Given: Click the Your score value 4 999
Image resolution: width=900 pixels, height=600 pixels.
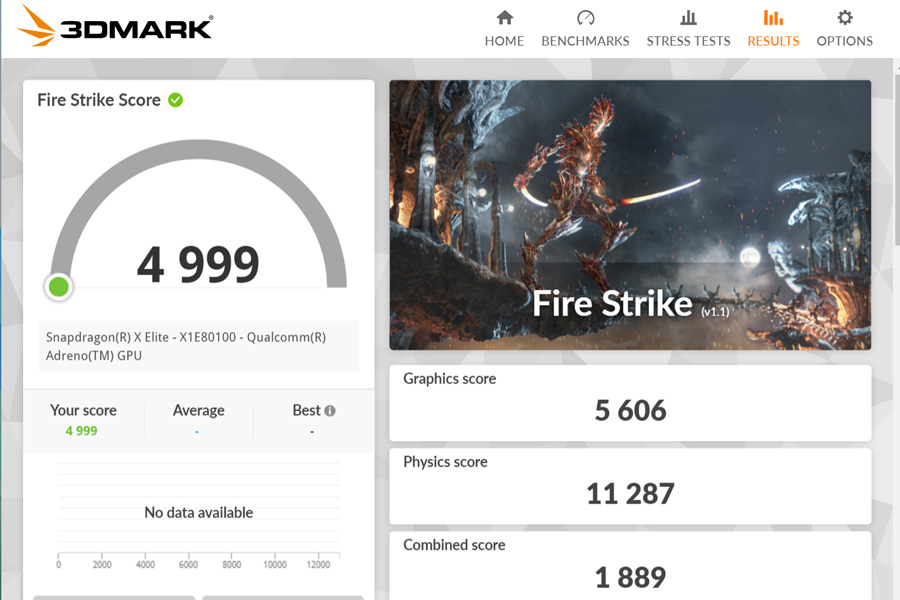Looking at the screenshot, I should pos(82,431).
